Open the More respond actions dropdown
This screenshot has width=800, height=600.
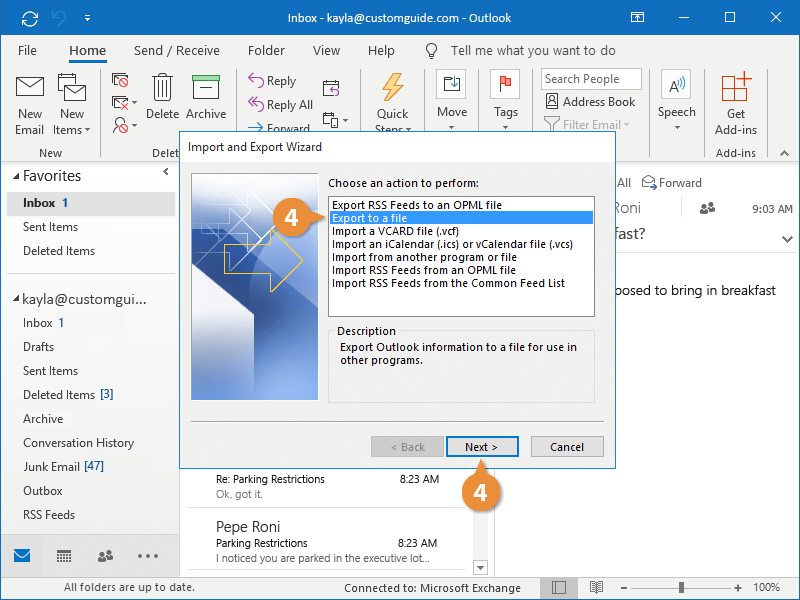click(335, 120)
